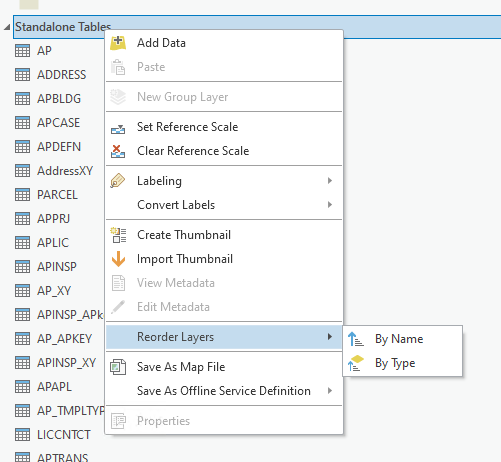Select the APINSP_XY table entry
Image resolution: width=501 pixels, height=462 pixels.
[66, 363]
